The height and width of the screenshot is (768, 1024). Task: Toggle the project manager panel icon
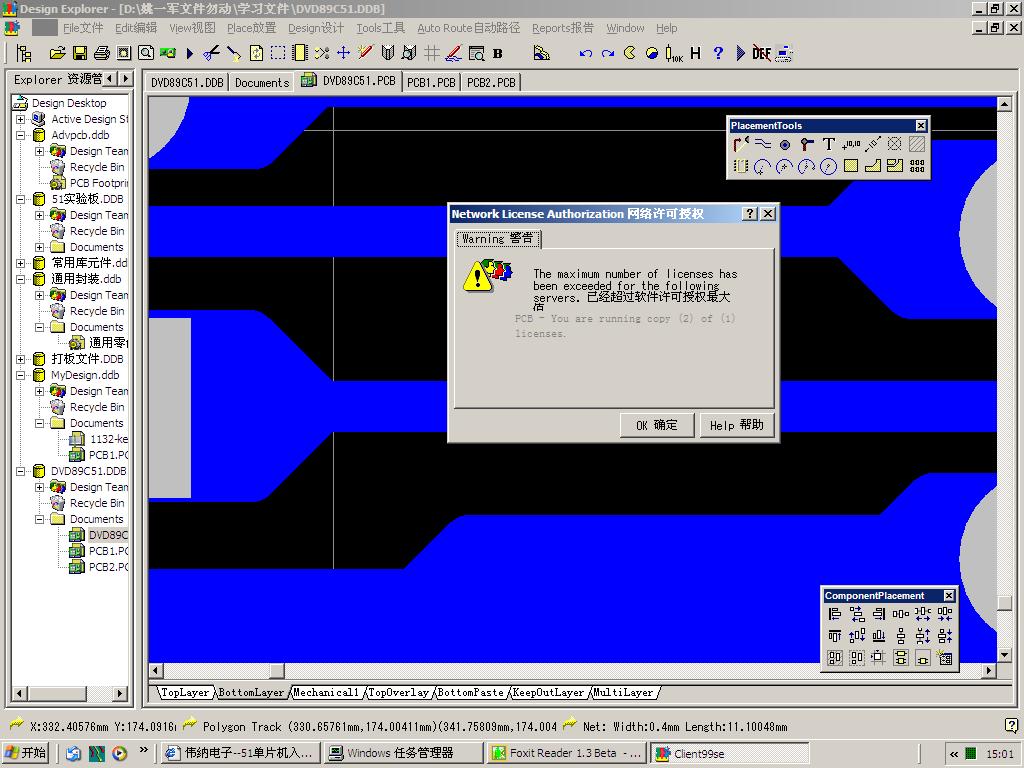point(24,54)
